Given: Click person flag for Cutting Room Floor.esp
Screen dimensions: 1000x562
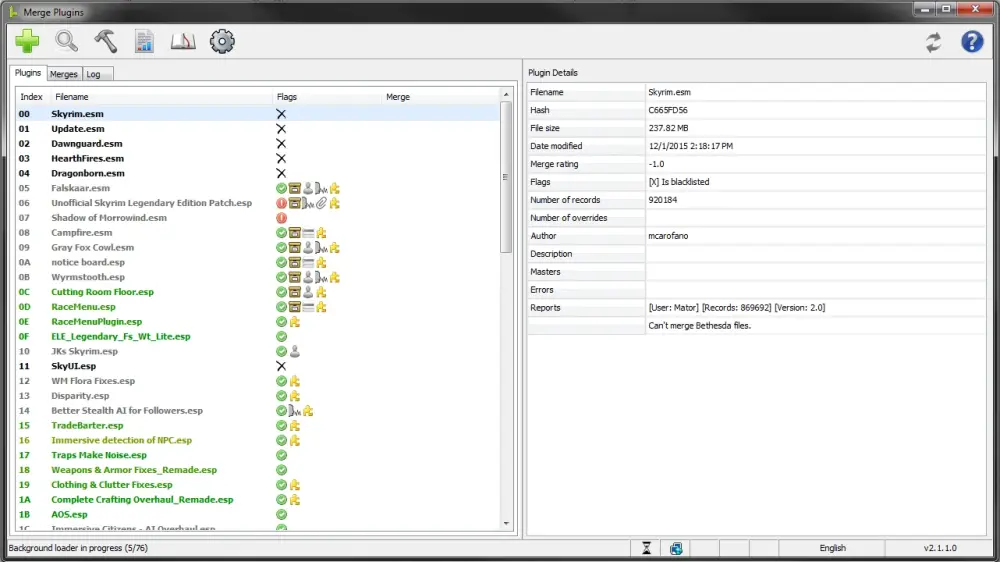Looking at the screenshot, I should tap(308, 292).
